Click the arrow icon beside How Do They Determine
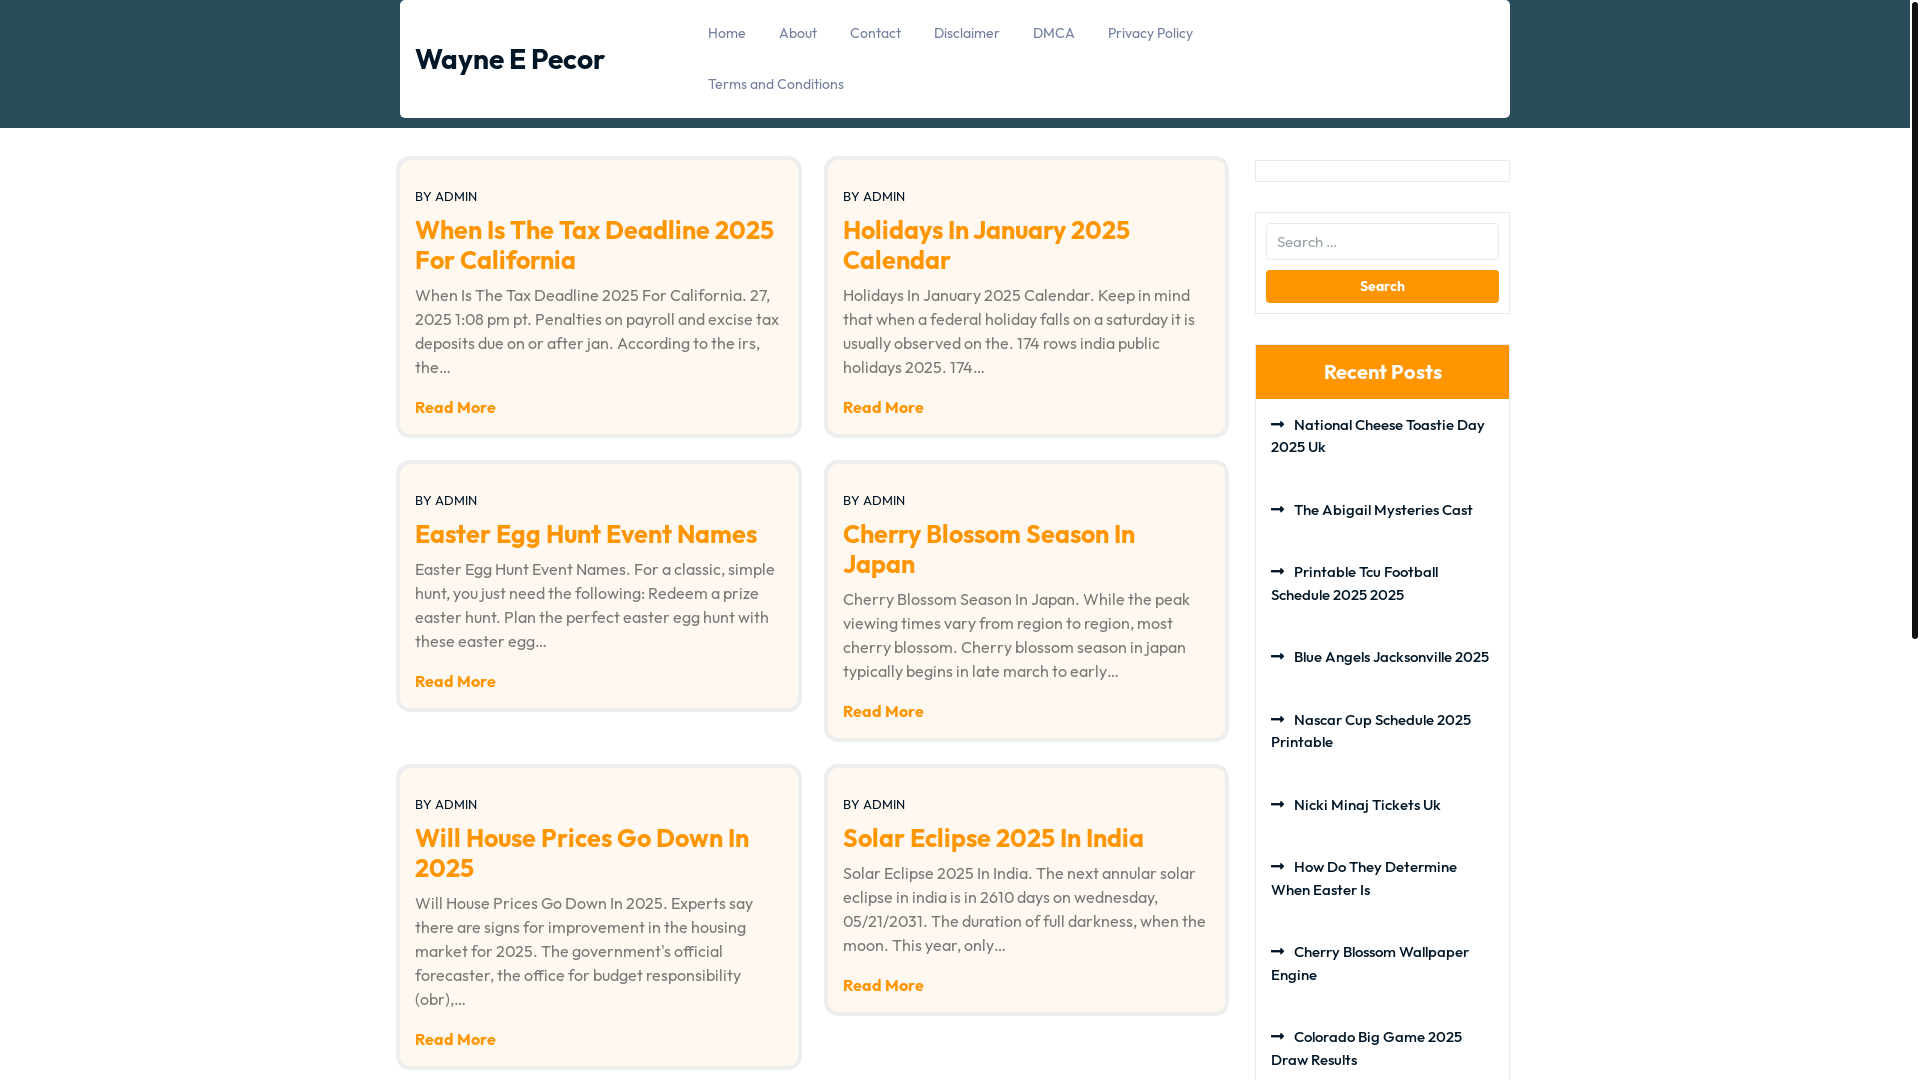 tap(1277, 866)
